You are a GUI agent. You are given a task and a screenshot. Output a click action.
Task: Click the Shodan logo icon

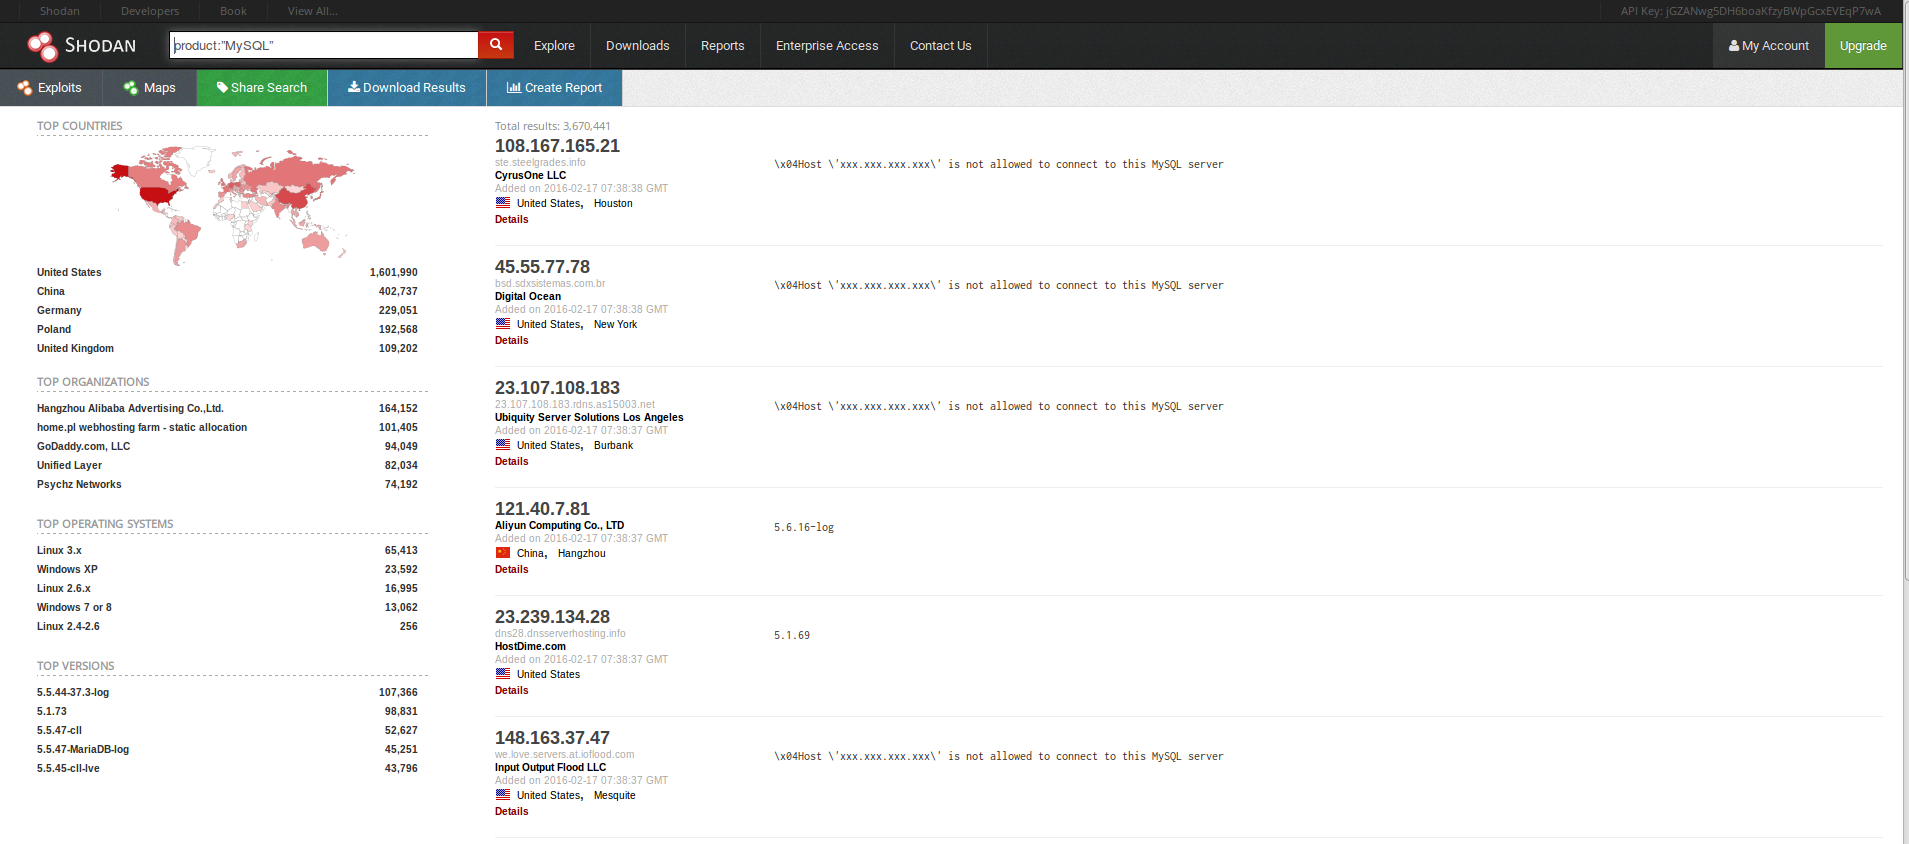[43, 46]
